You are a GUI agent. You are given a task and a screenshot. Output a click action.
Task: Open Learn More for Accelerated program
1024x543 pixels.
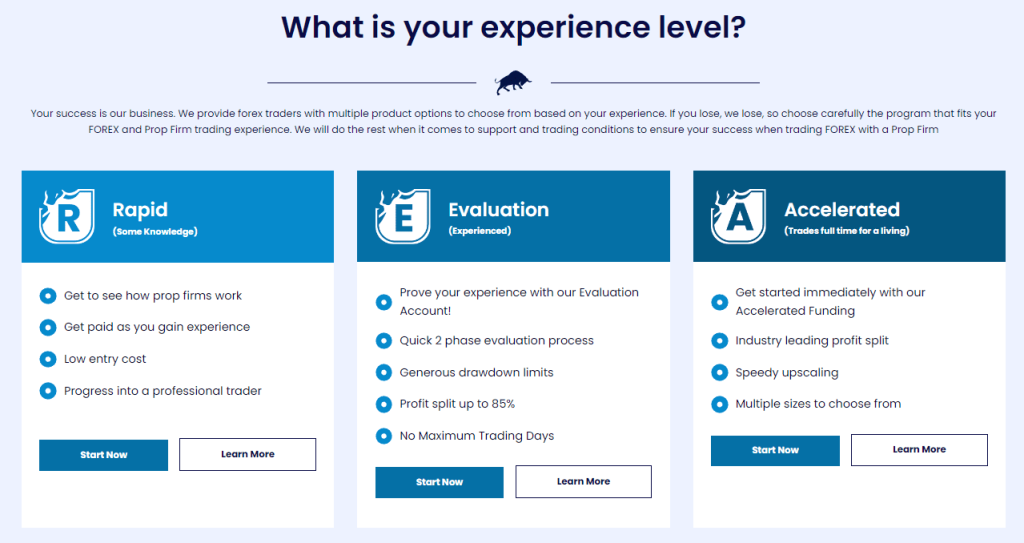(919, 450)
